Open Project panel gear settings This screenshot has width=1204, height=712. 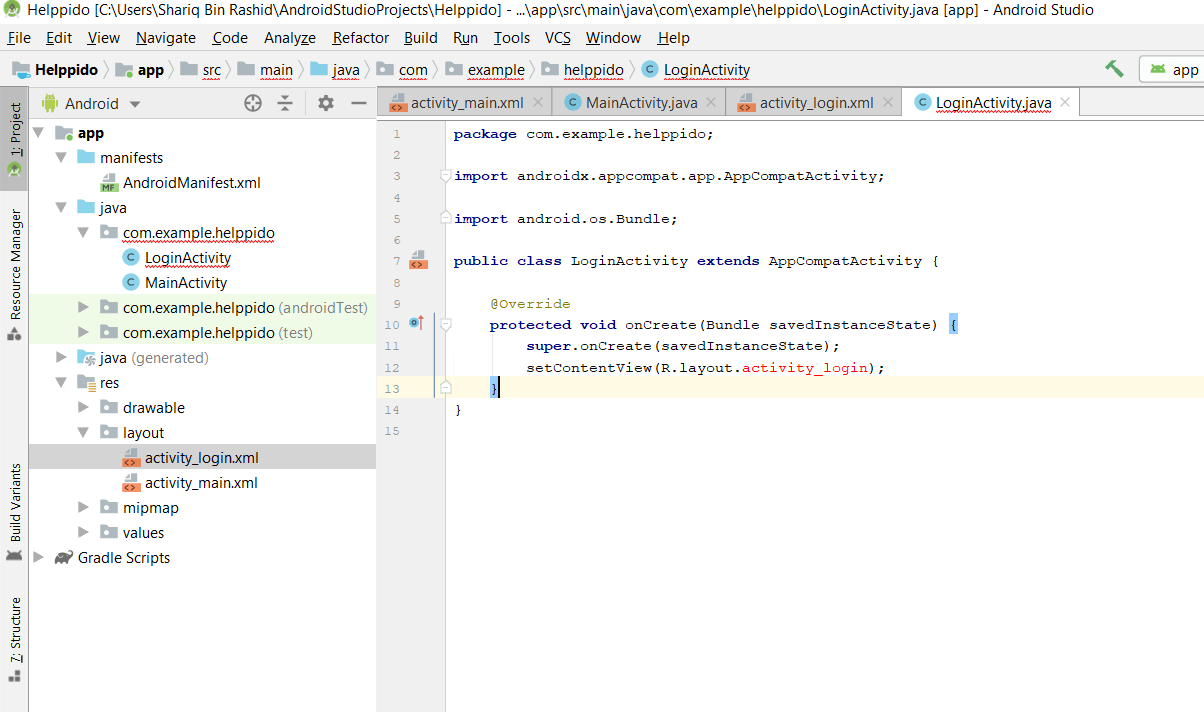pos(326,103)
